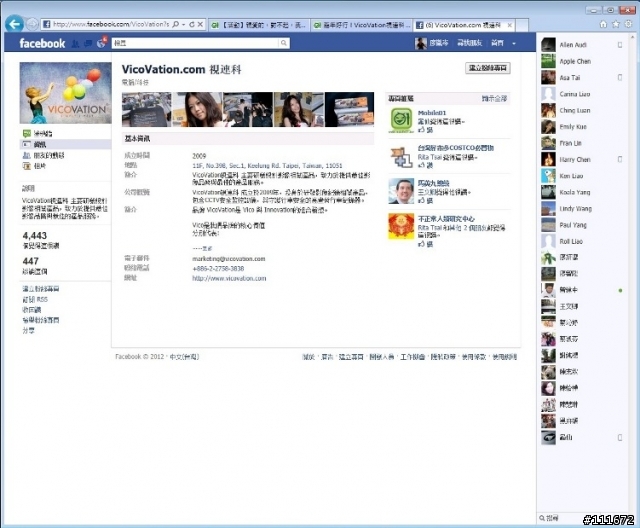
Task: Open the Mobile01 page icon
Action: coord(402,120)
